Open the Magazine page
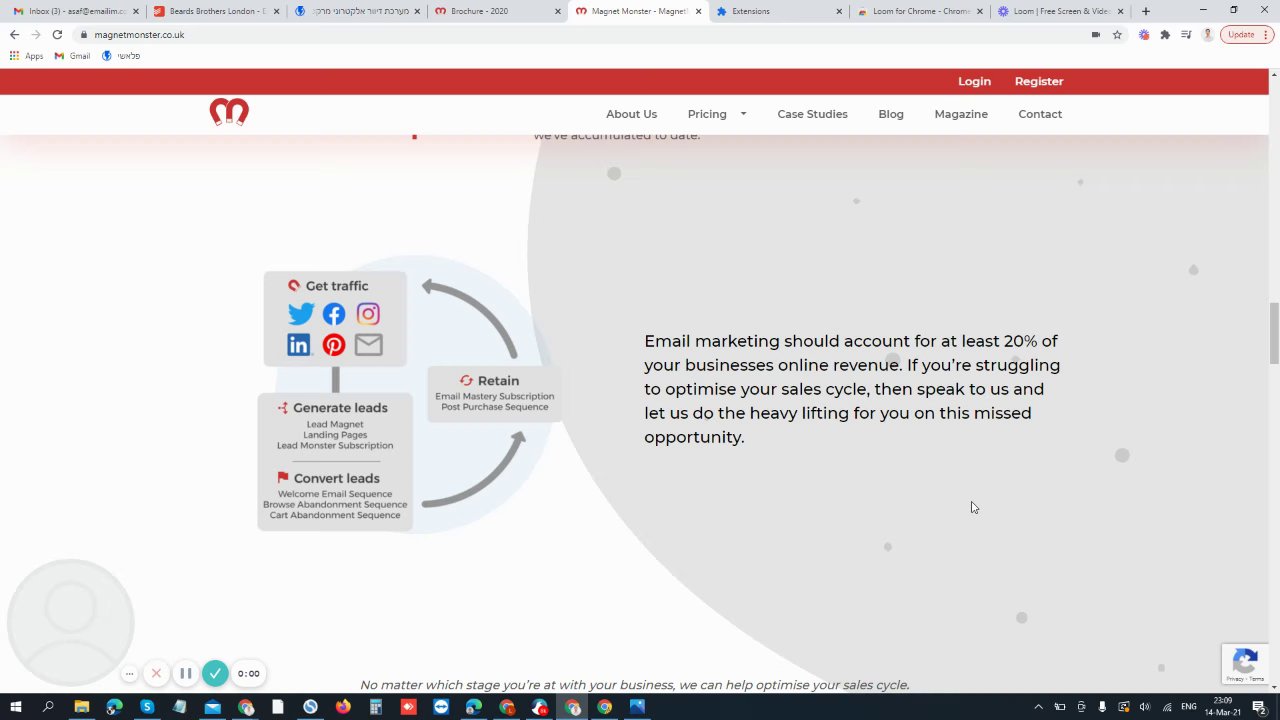Viewport: 1280px width, 720px height. [961, 114]
